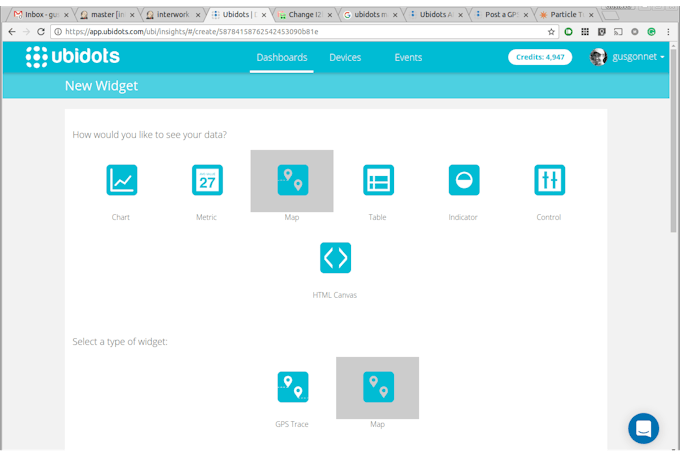This screenshot has height=457, width=680.
Task: Select the Map widget type icon
Action: 378,387
